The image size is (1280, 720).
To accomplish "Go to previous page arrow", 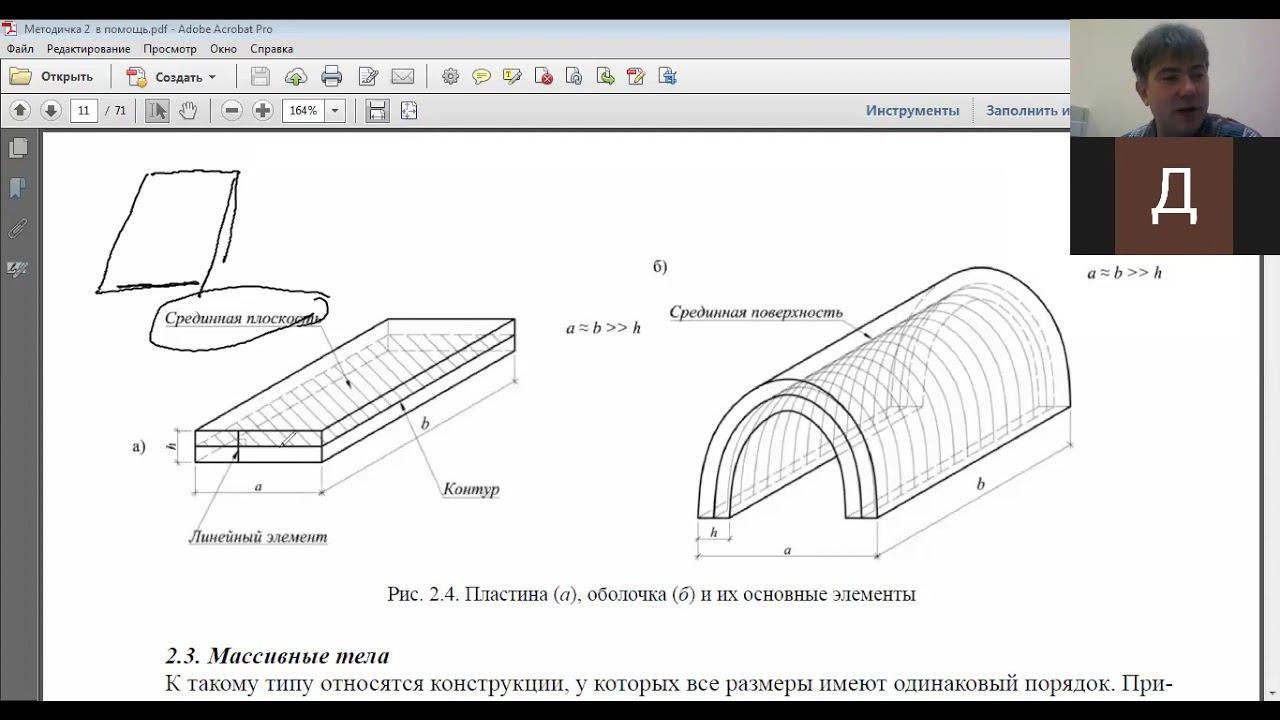I will 20,110.
